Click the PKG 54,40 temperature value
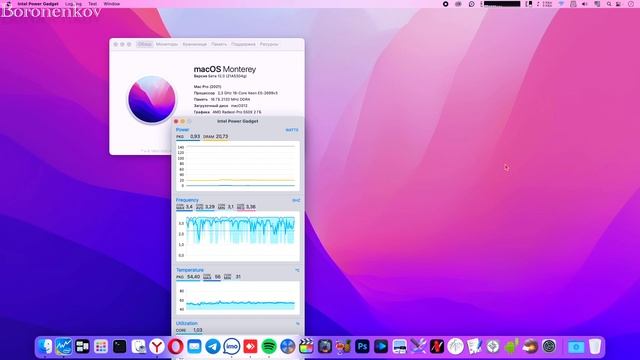This screenshot has width=640, height=360. 188,277
